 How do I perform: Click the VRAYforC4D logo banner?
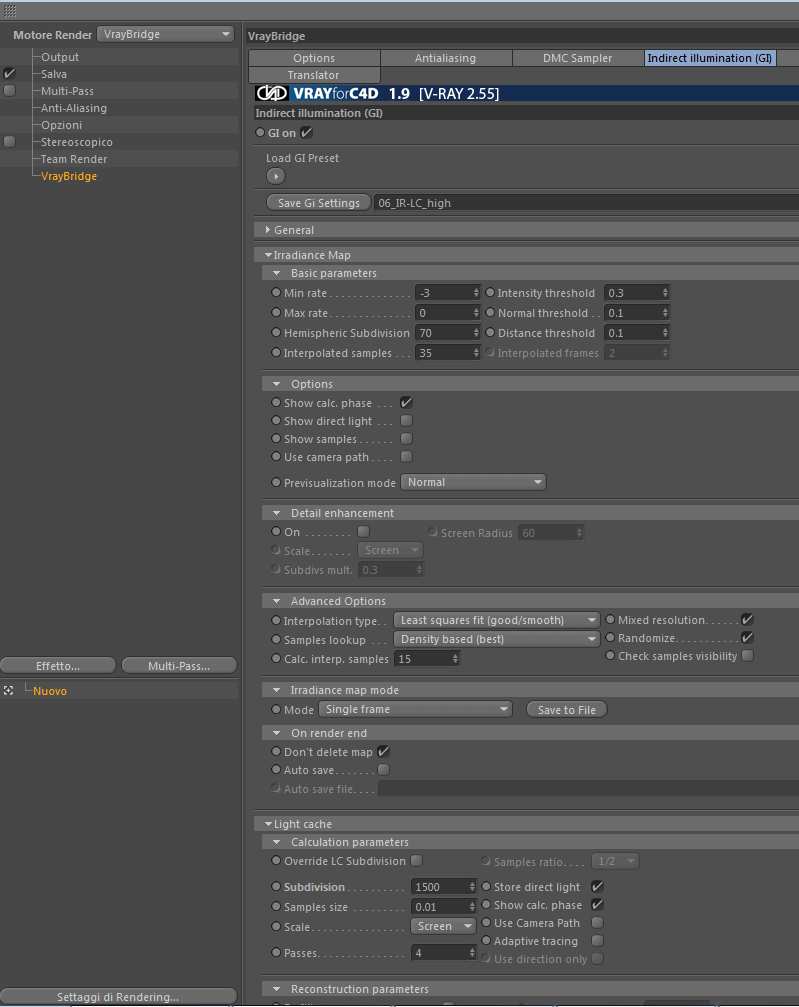tap(526, 93)
